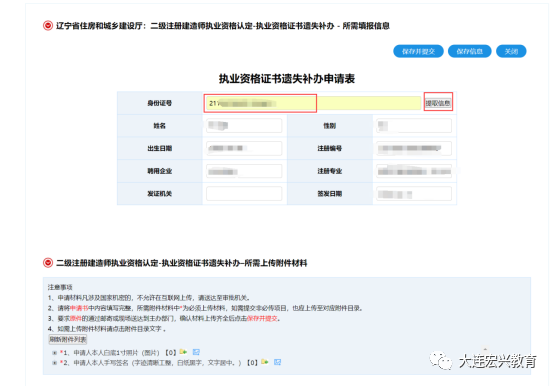Image resolution: width=554 pixels, height=386 pixels.
Task: Click red 申请书 text in note 2
Action: pyautogui.click(x=79, y=308)
